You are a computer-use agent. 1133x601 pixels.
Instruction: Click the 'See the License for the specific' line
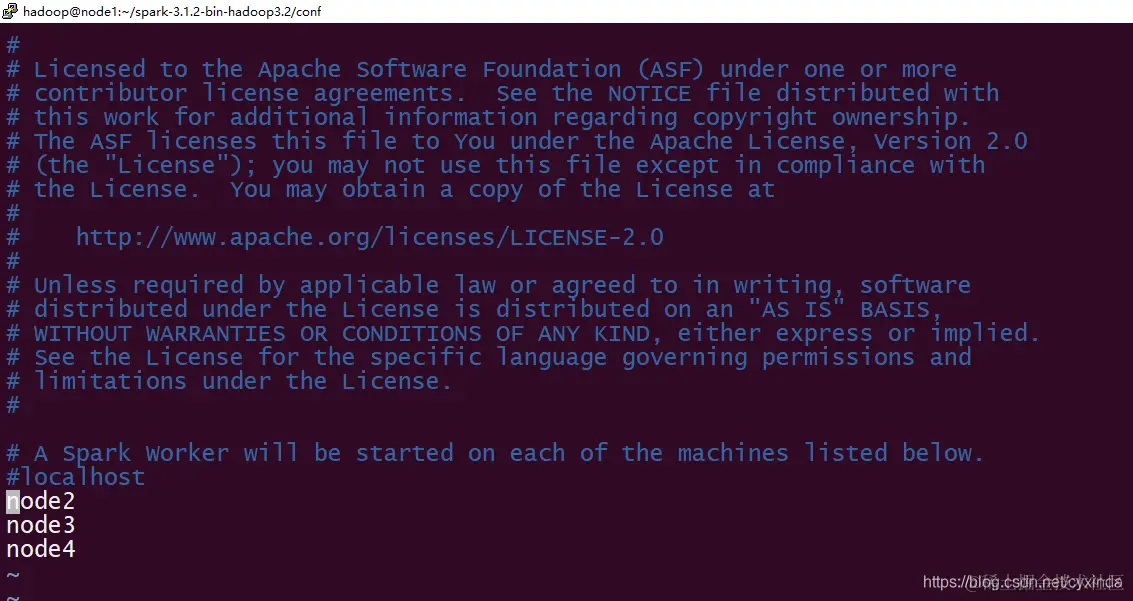click(488, 357)
